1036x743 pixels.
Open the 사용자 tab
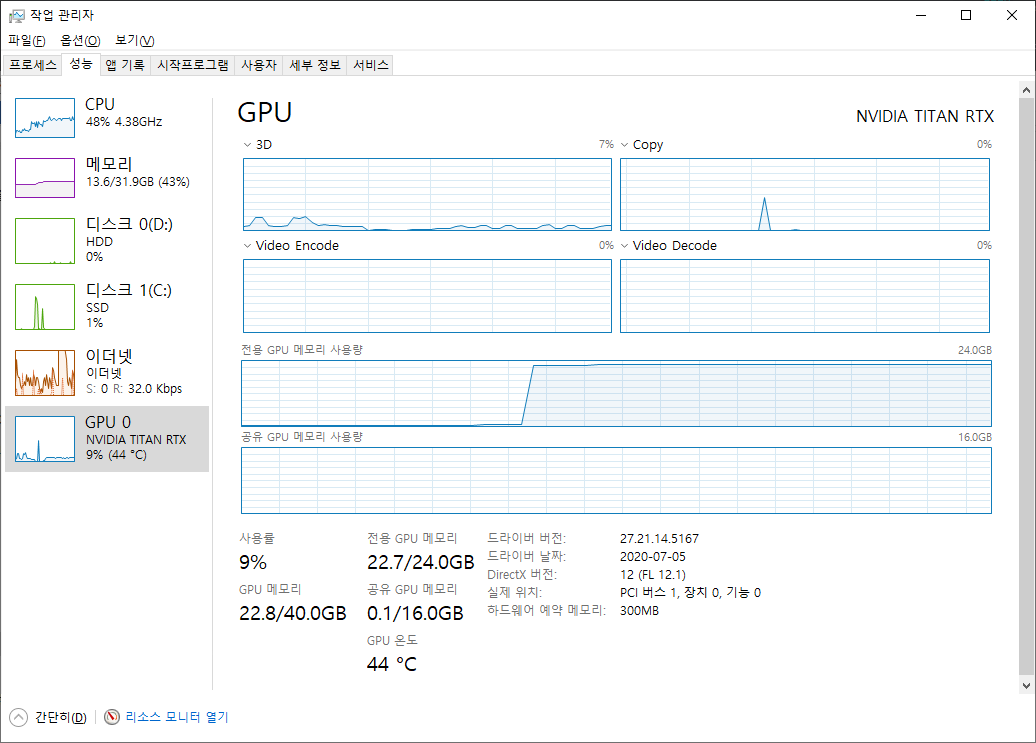click(x=258, y=65)
